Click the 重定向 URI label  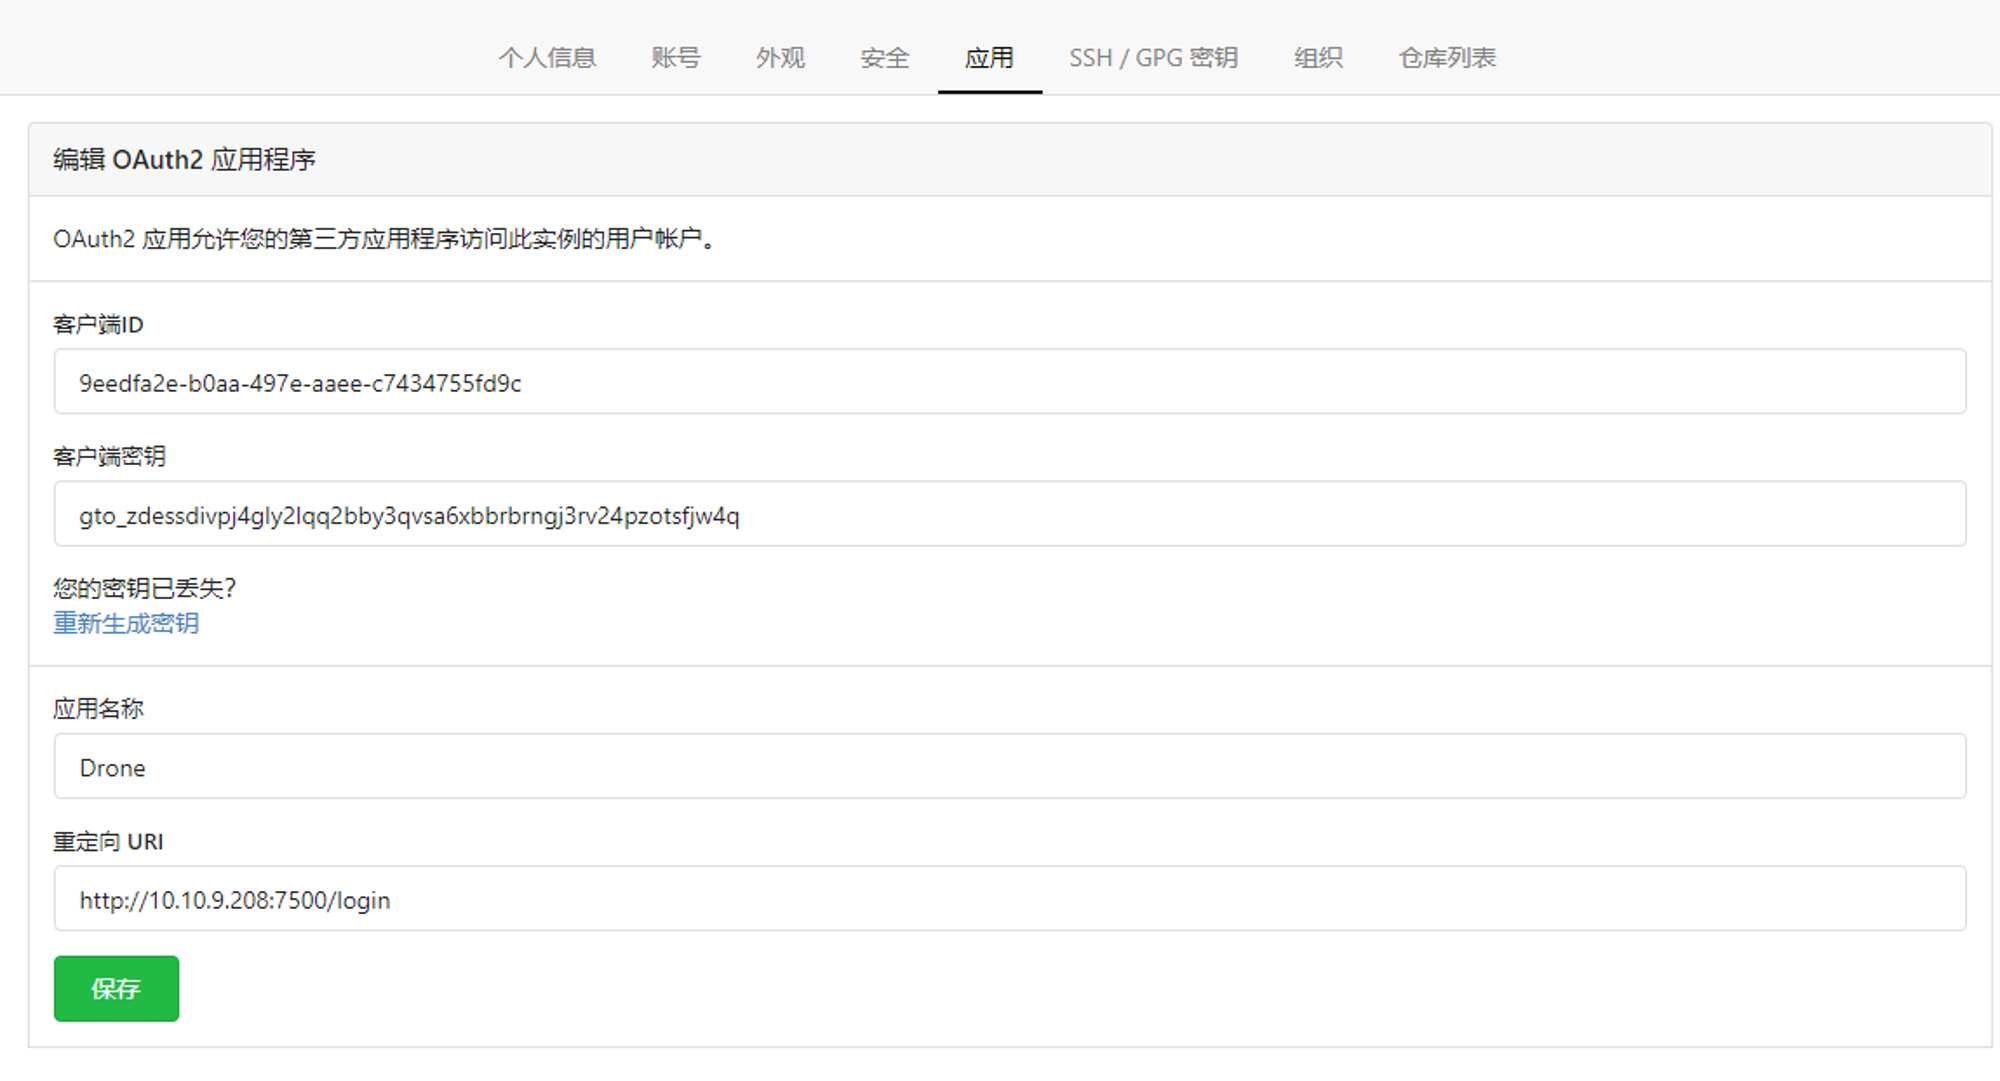point(108,842)
